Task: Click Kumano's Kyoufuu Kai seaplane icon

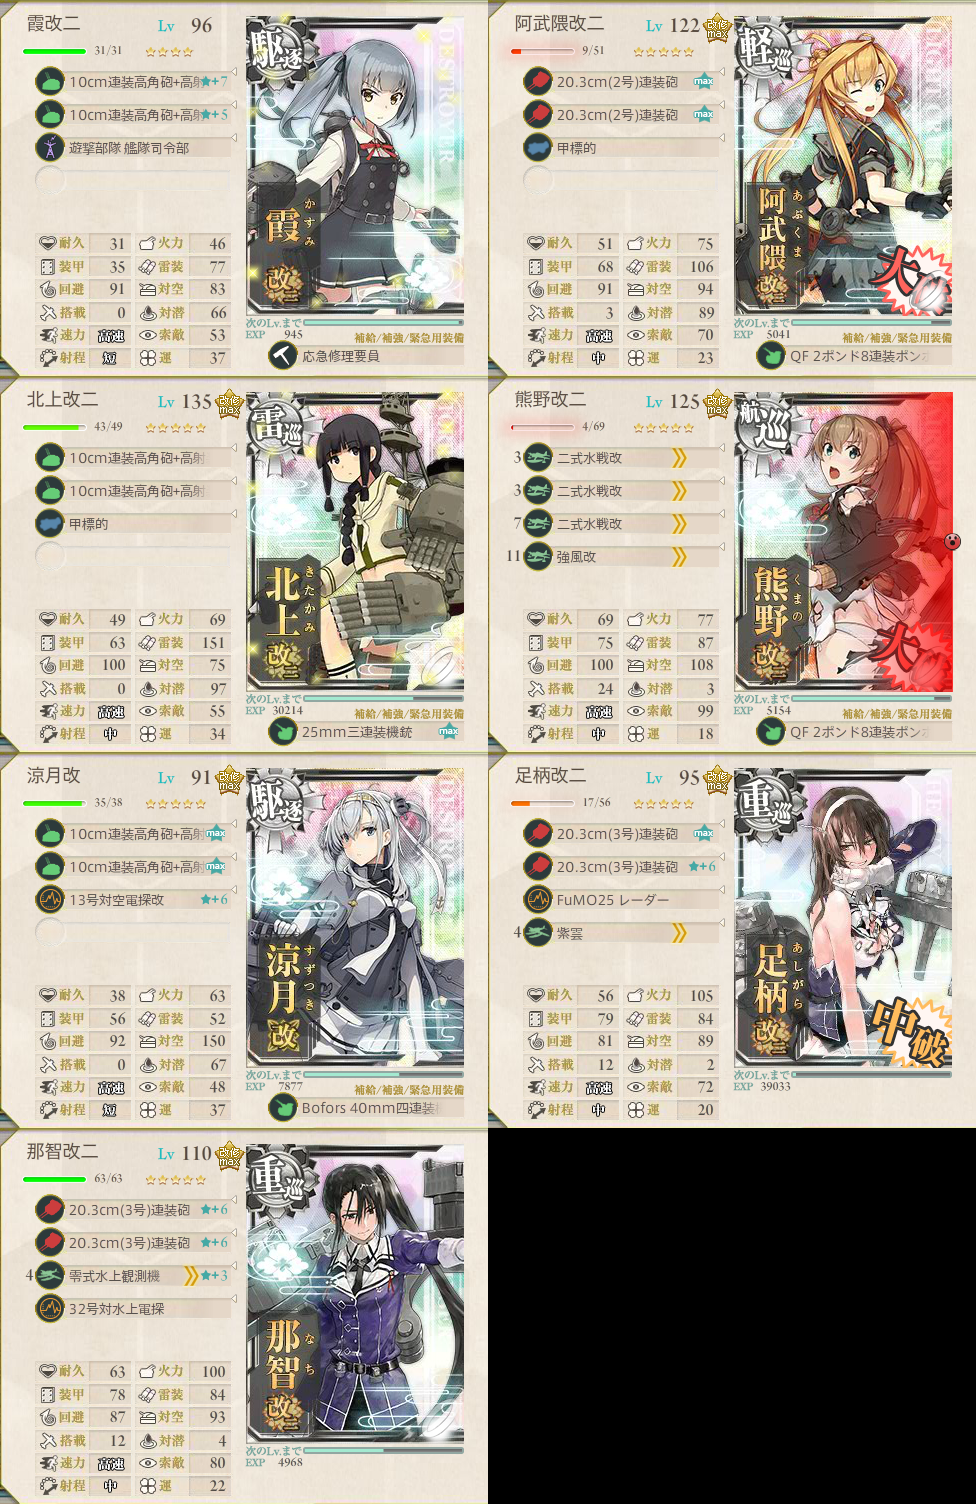Action: point(538,556)
